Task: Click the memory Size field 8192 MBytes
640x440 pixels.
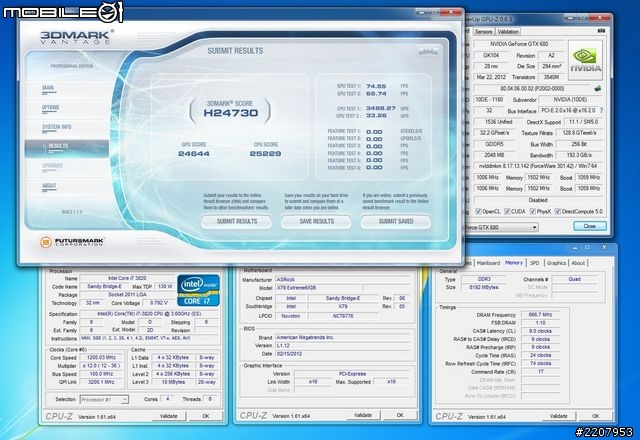Action: (484, 287)
